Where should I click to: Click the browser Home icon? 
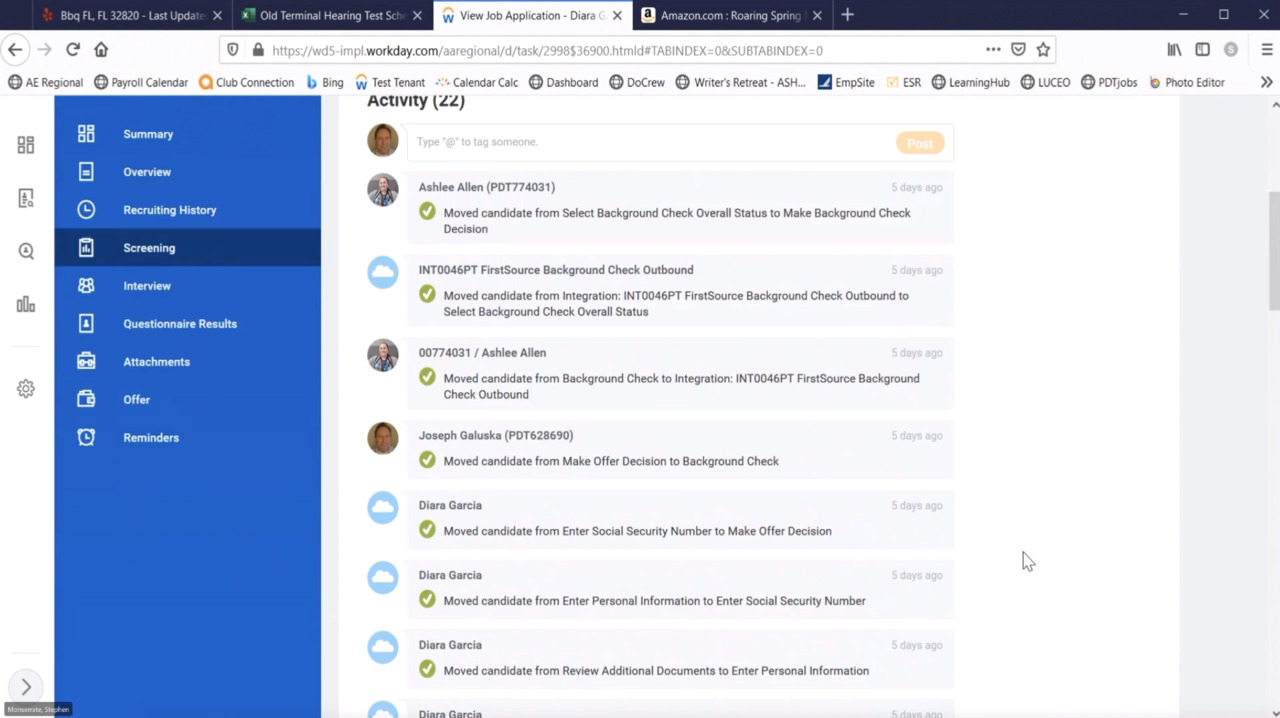coord(101,49)
